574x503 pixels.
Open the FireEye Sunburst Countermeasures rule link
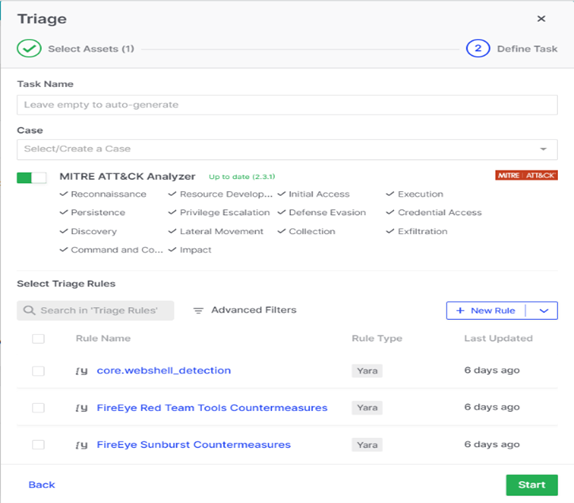point(194,445)
